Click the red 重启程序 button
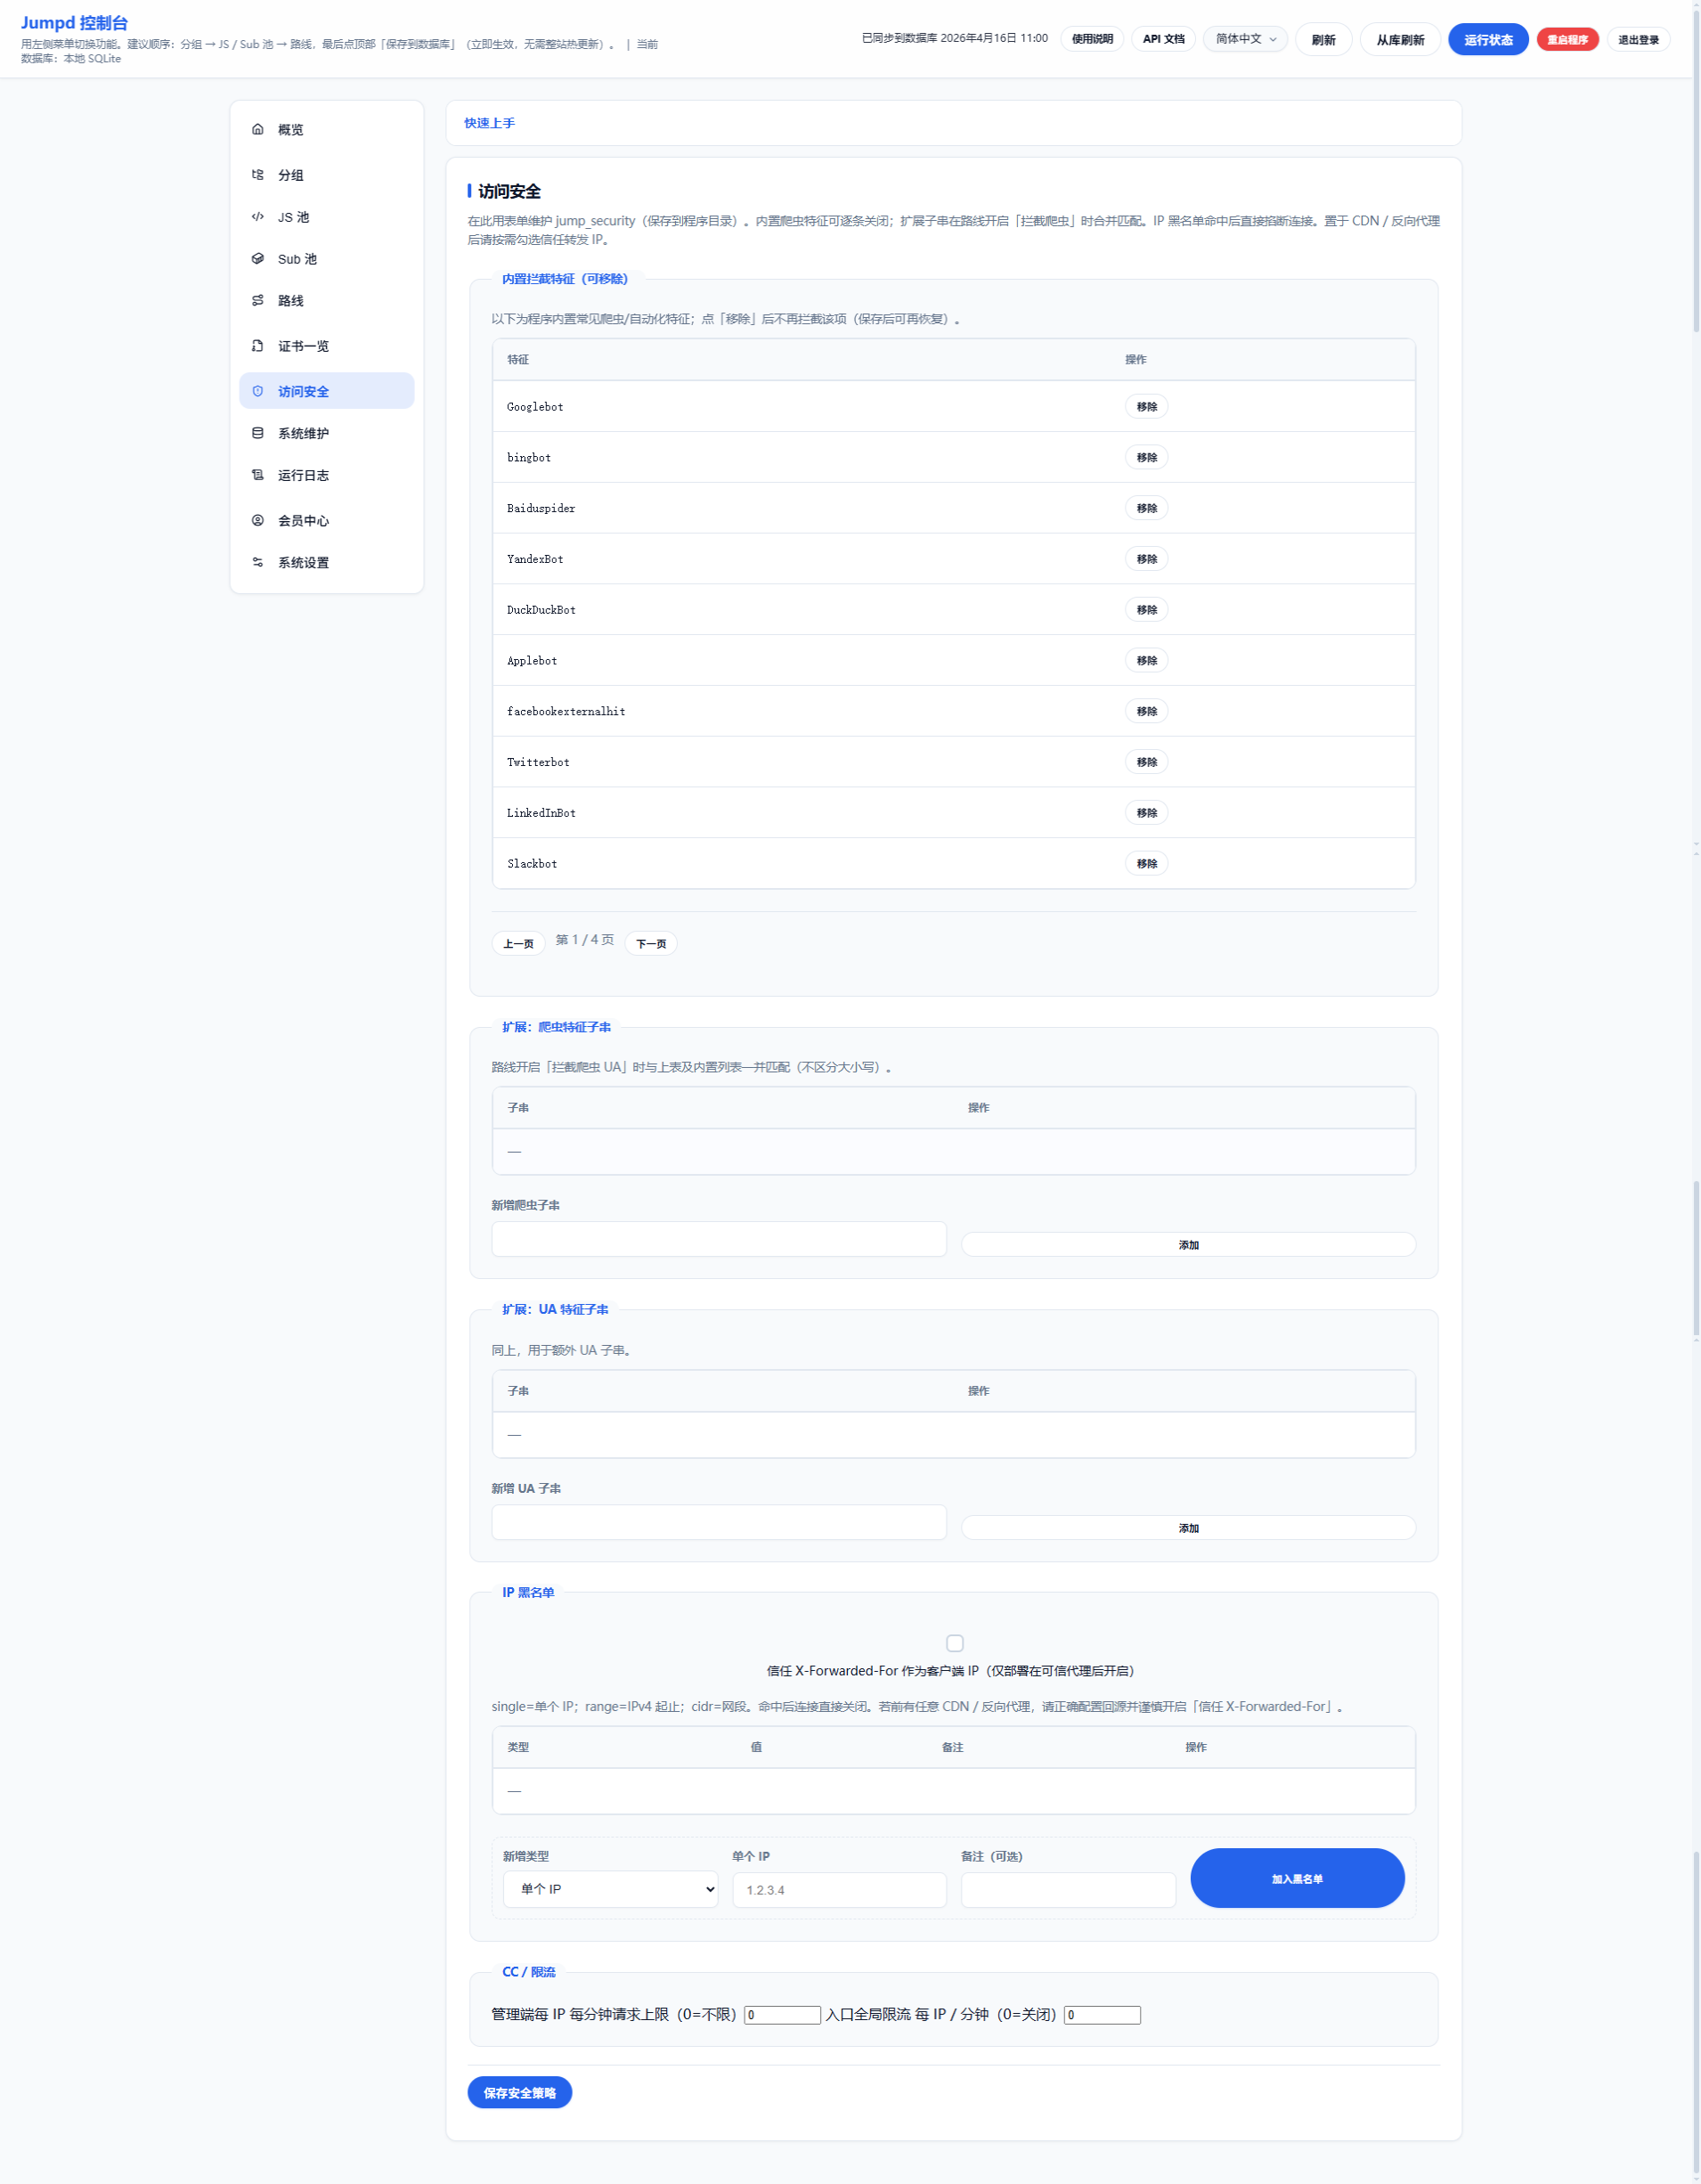This screenshot has height=2184, width=1701. [1566, 40]
